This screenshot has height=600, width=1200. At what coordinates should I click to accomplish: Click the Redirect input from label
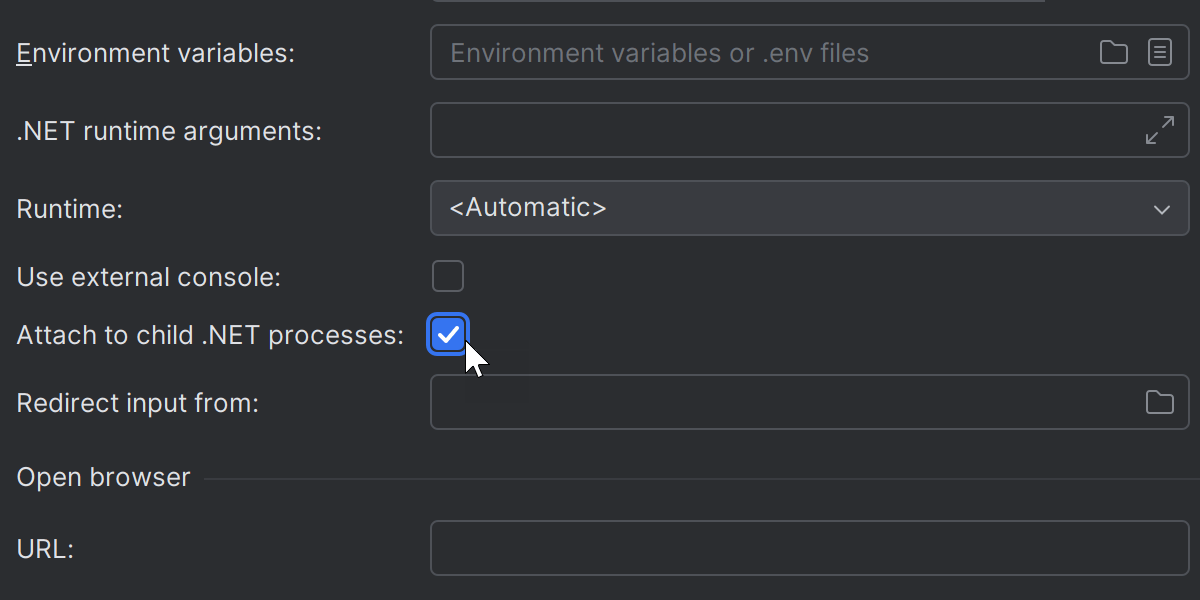tap(137, 403)
